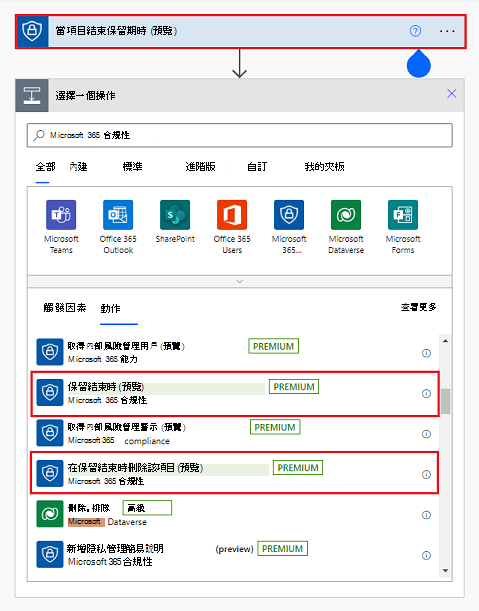
Task: Select 在保留結束時刪除該項目 (預覽) action
Action: click(235, 473)
